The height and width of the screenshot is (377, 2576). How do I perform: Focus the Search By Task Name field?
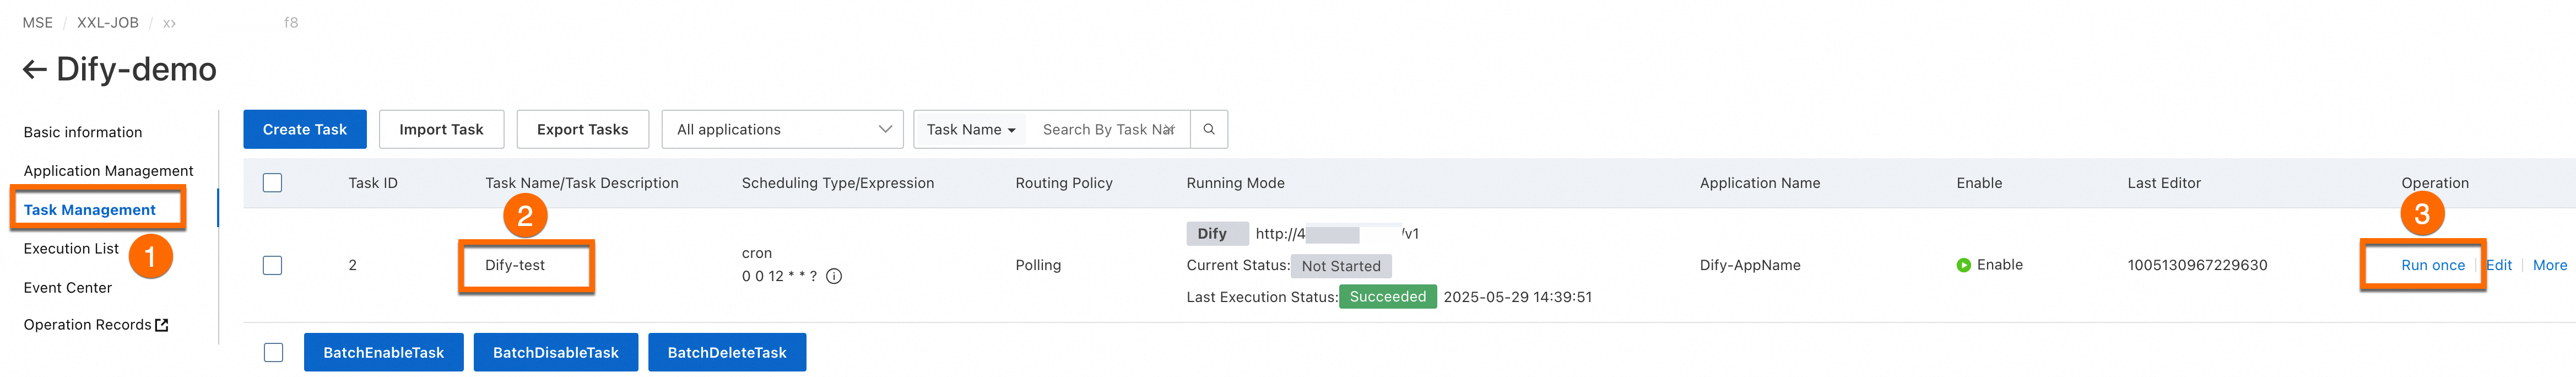coord(1108,129)
